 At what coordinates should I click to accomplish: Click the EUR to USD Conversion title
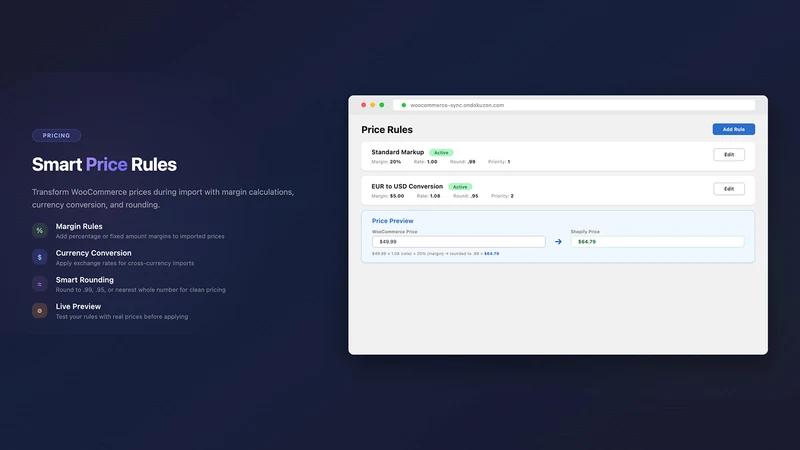pos(407,186)
